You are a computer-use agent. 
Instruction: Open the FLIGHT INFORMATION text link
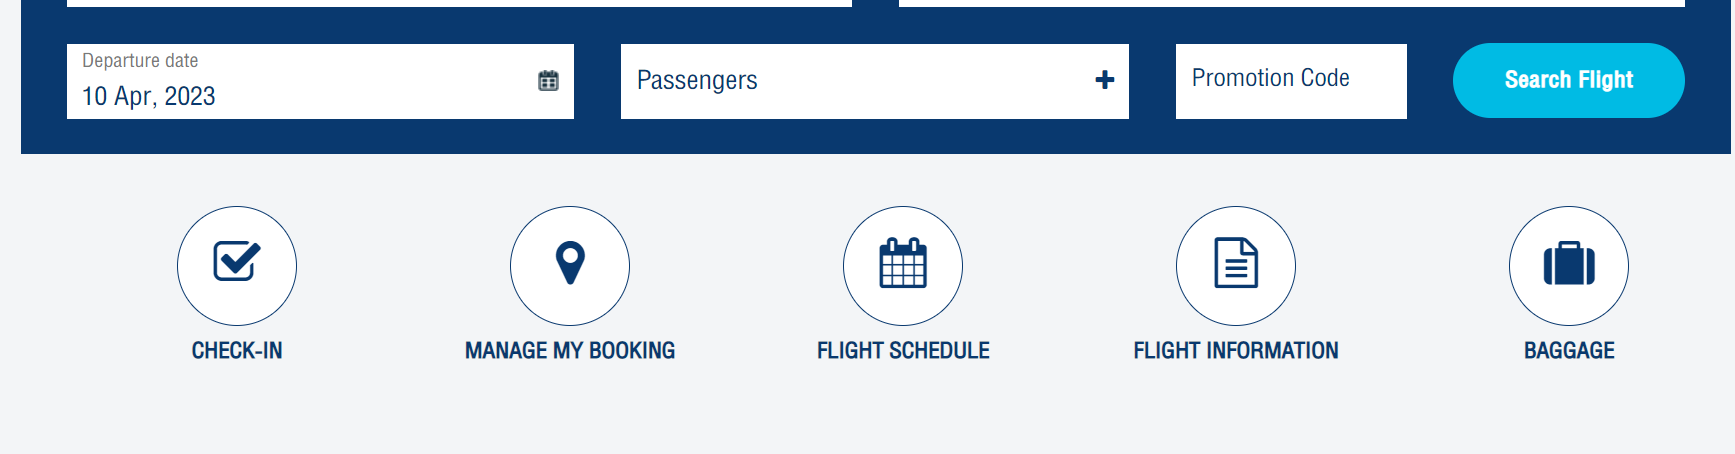1236,350
